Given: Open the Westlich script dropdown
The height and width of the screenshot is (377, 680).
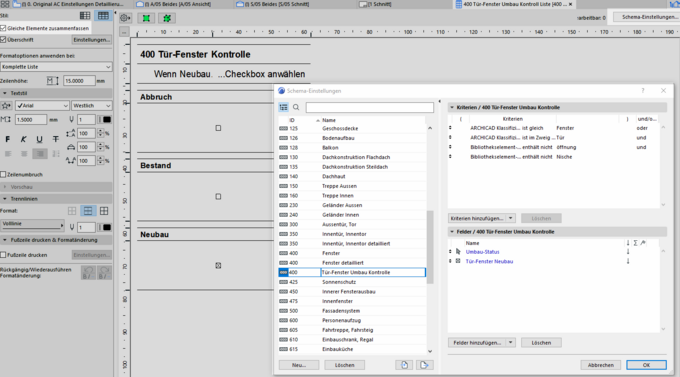Looking at the screenshot, I should [x=92, y=105].
